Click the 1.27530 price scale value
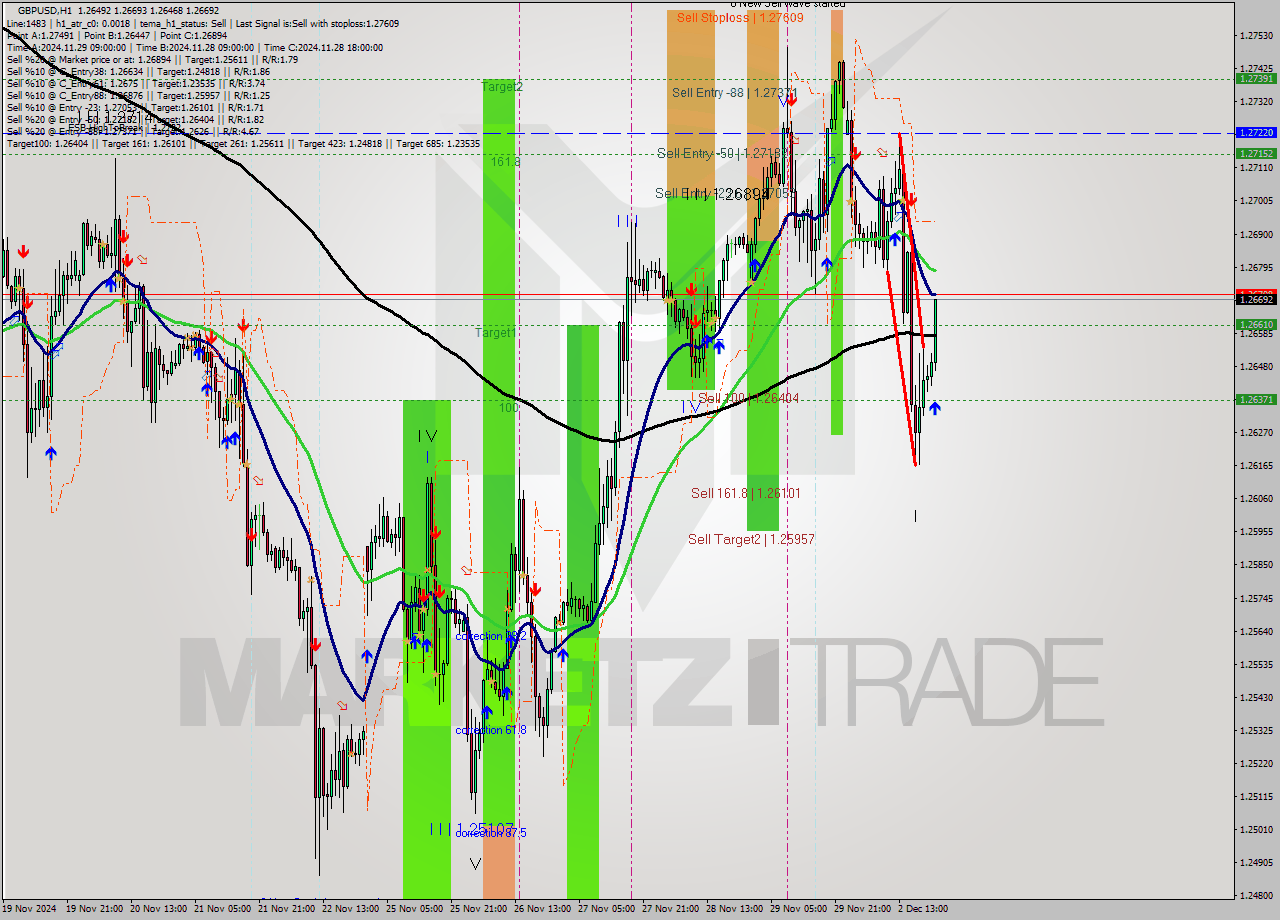Image resolution: width=1280 pixels, height=920 pixels. pyautogui.click(x=1255, y=36)
